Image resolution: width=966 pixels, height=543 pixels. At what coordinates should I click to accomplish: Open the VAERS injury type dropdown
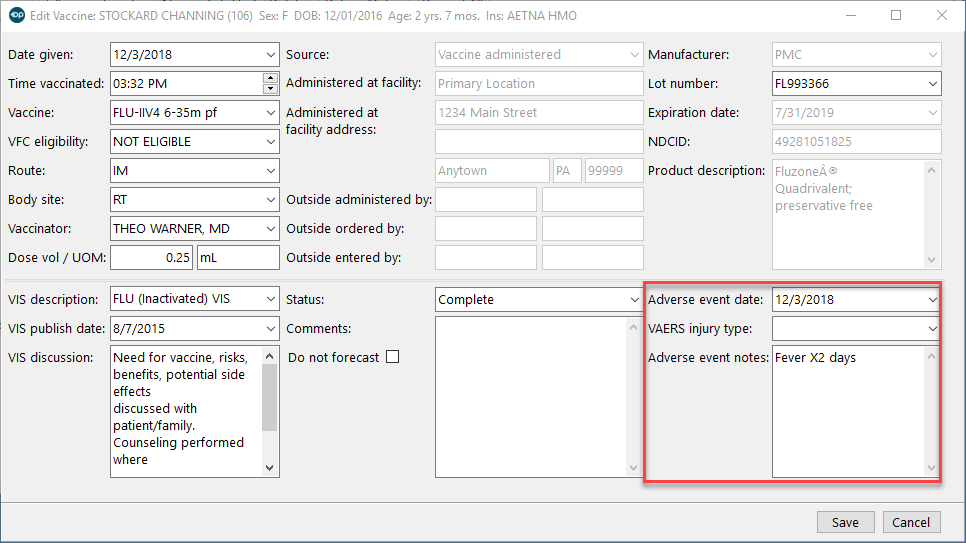coord(933,329)
